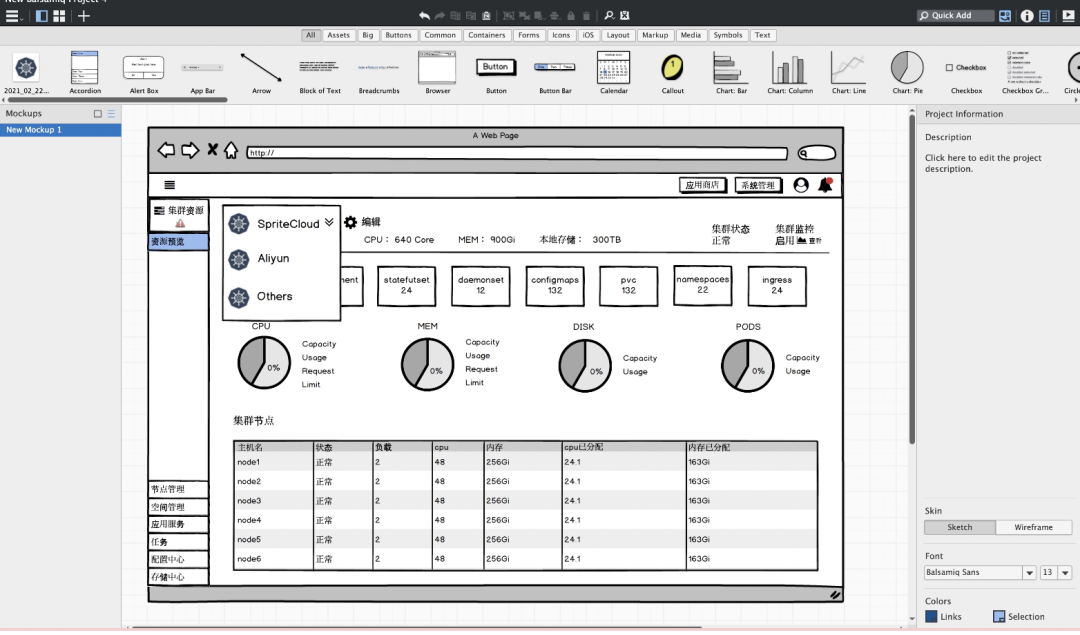
Task: Click the toggle markup icon in toolbar
Action: click(x=625, y=15)
